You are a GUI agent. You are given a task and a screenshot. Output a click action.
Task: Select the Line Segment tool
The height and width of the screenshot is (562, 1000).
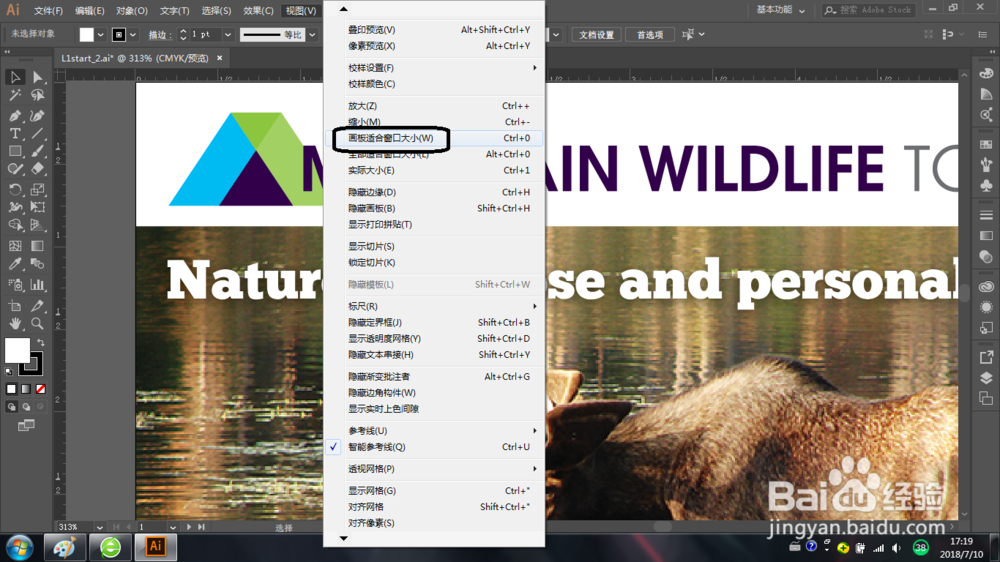pyautogui.click(x=38, y=134)
